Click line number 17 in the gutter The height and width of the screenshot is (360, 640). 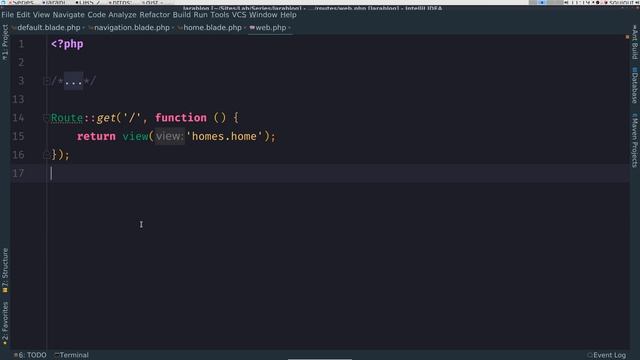[18, 173]
